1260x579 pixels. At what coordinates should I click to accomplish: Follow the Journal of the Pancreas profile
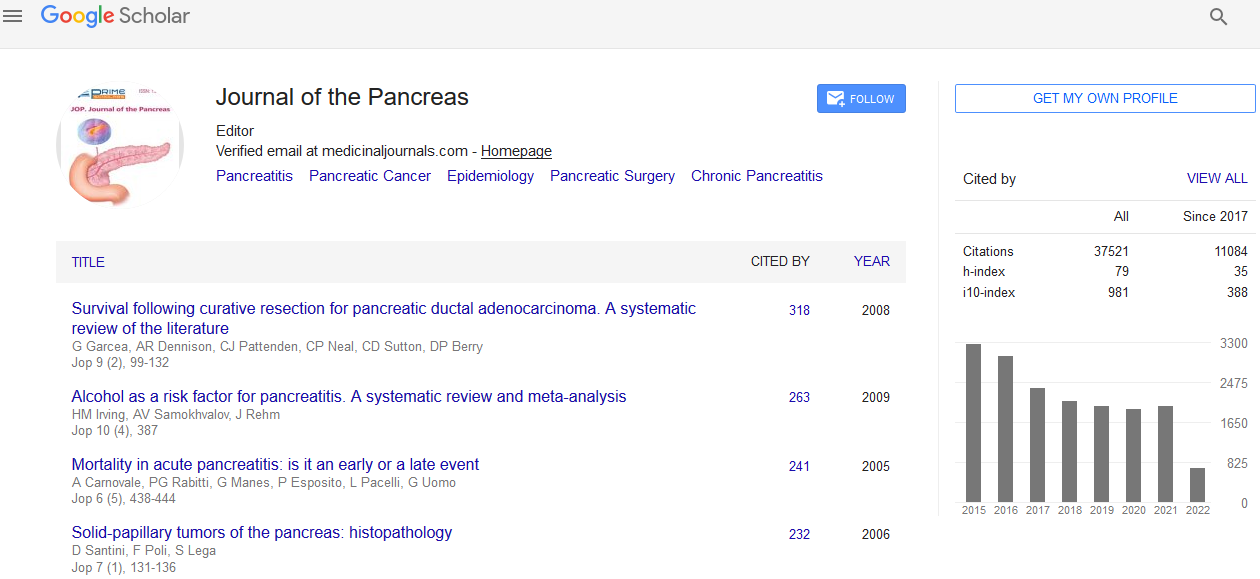tap(861, 99)
